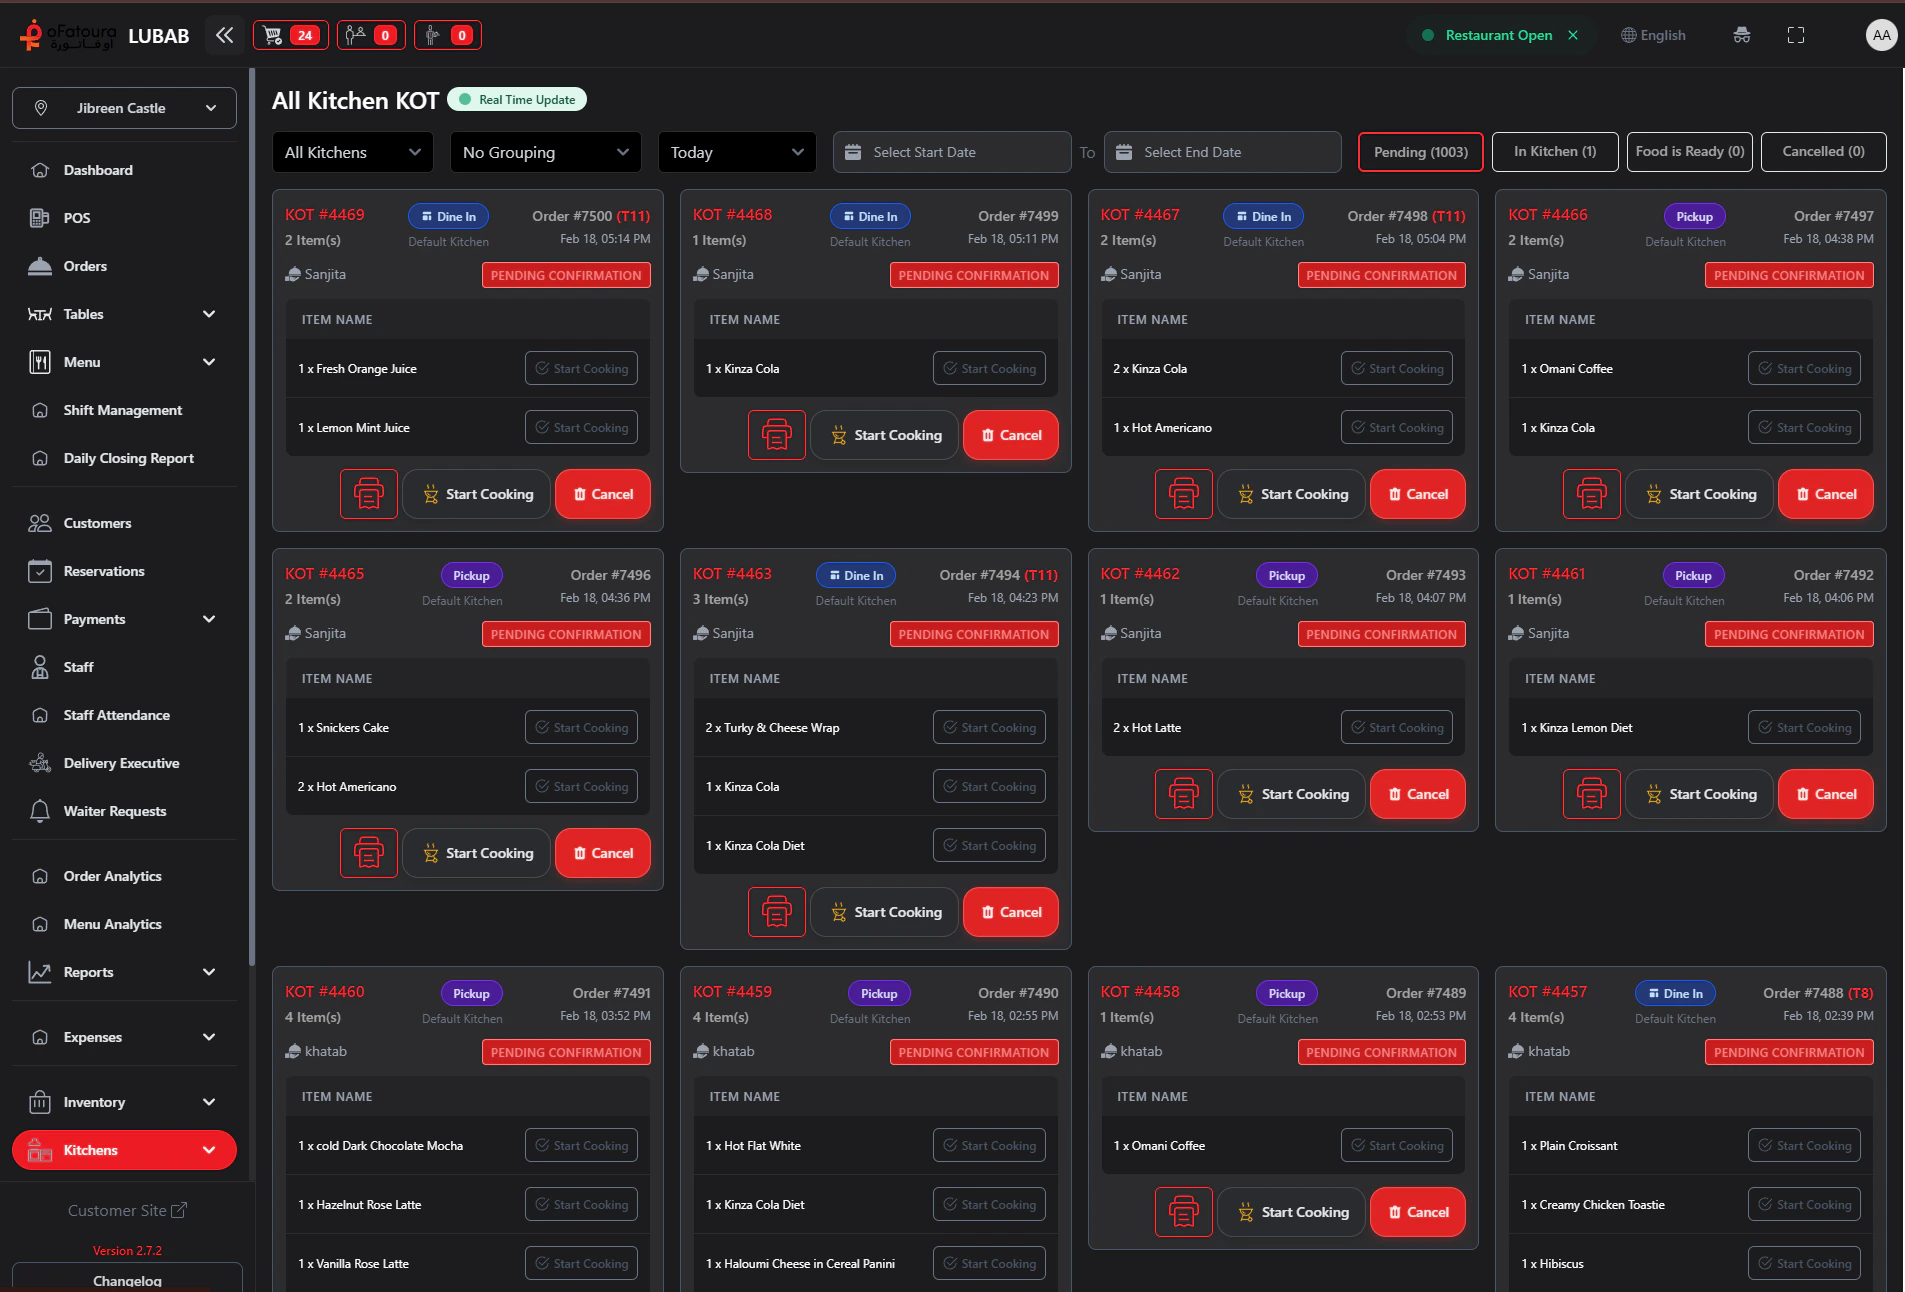Open Customer Site external link
This screenshot has height=1292, width=1905.
[x=127, y=1210]
